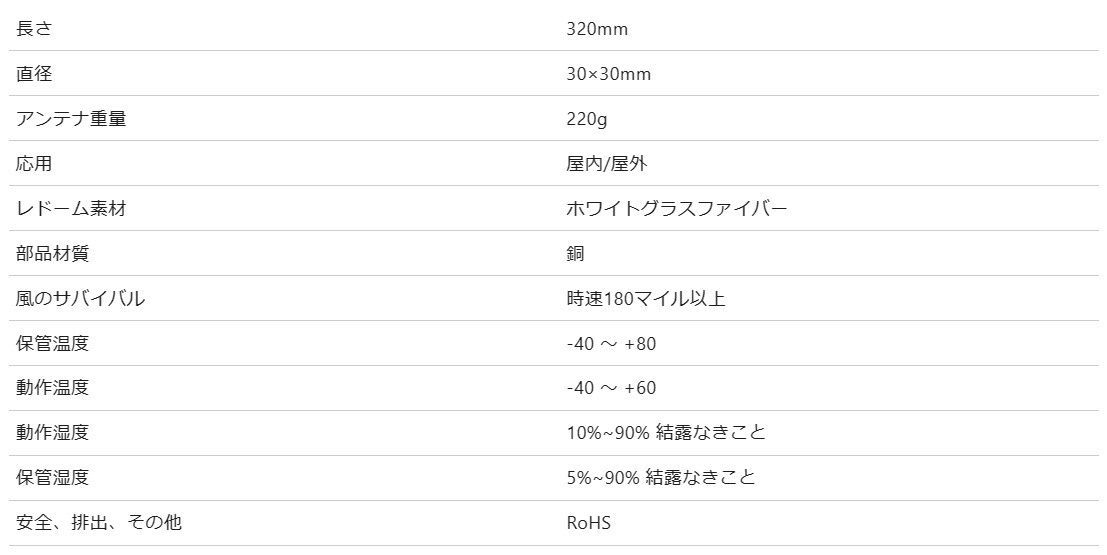Viewport: 1107px width, 555px height.
Task: Click the 応用 row label
Action: click(34, 164)
